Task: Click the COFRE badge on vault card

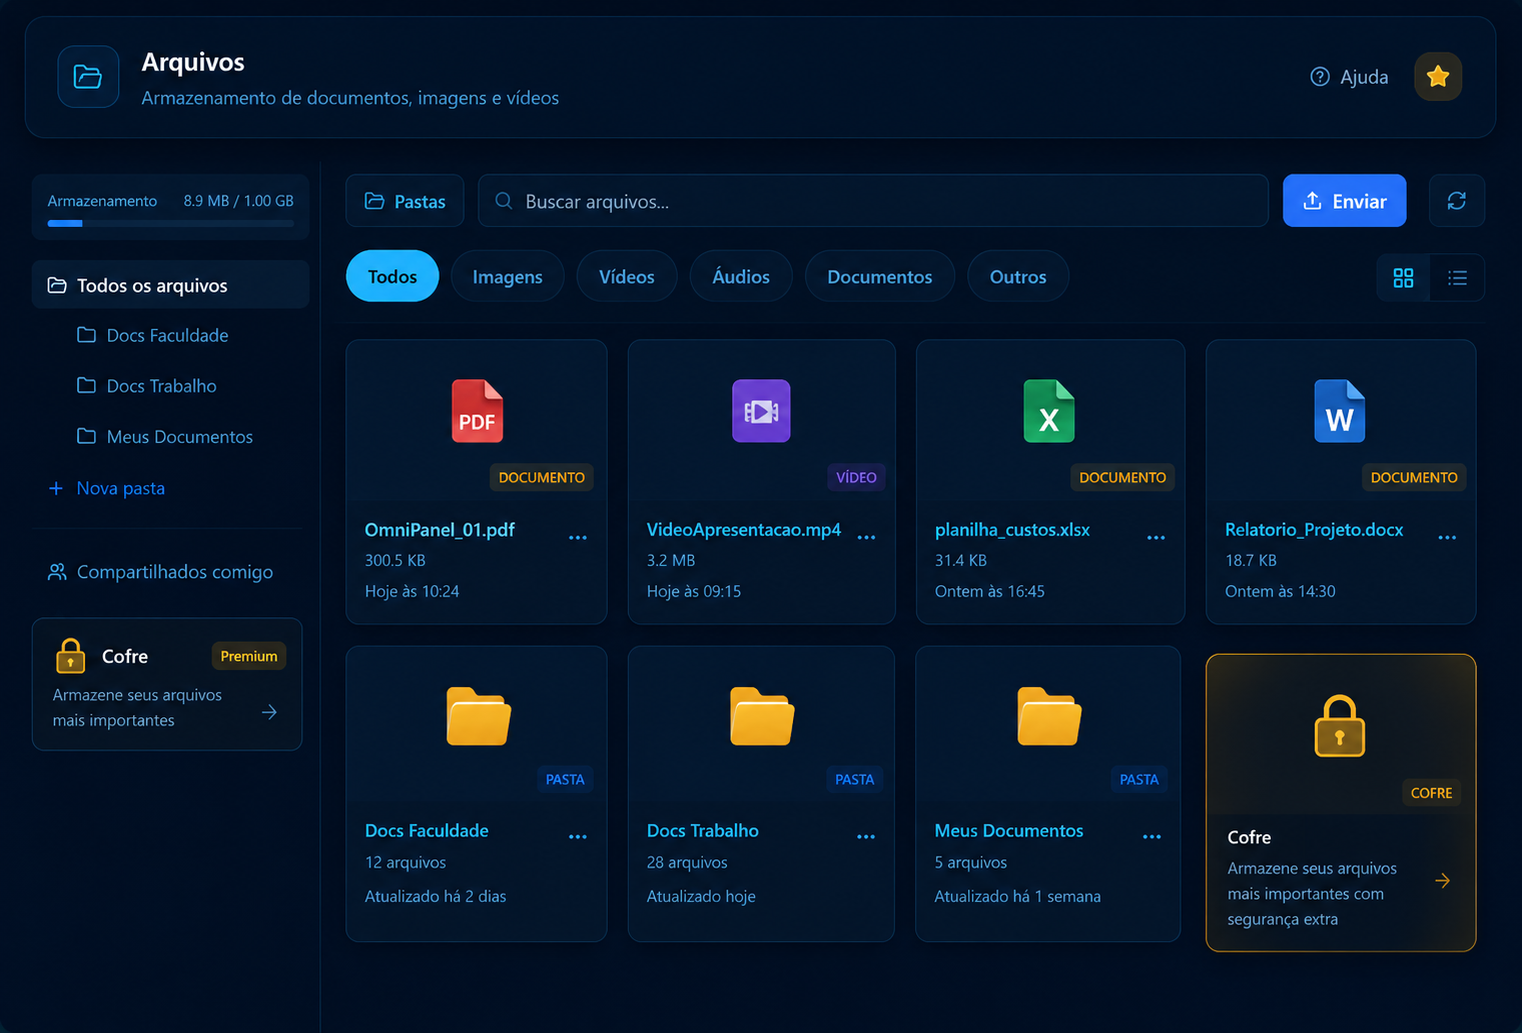Action: pyautogui.click(x=1431, y=793)
